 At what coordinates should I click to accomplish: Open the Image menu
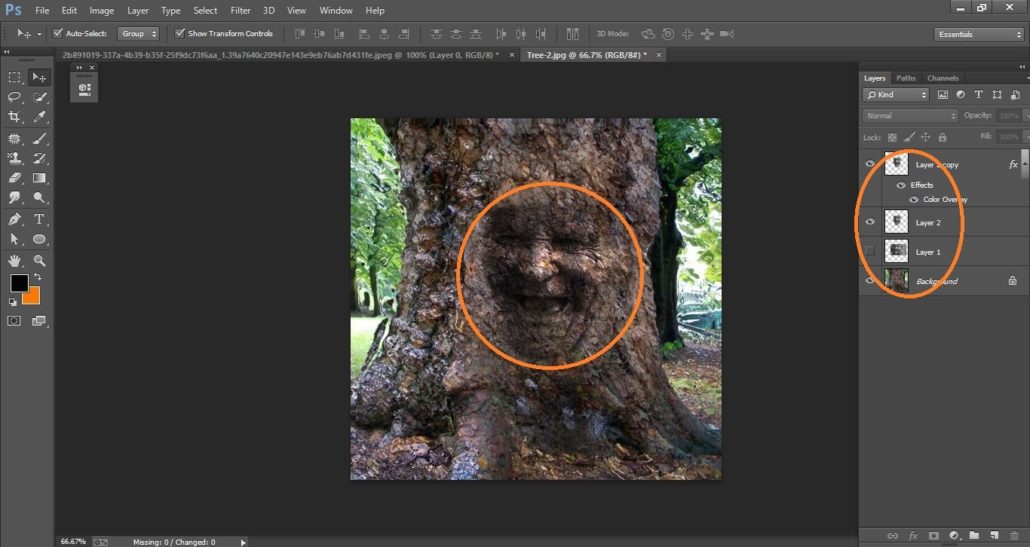point(101,11)
